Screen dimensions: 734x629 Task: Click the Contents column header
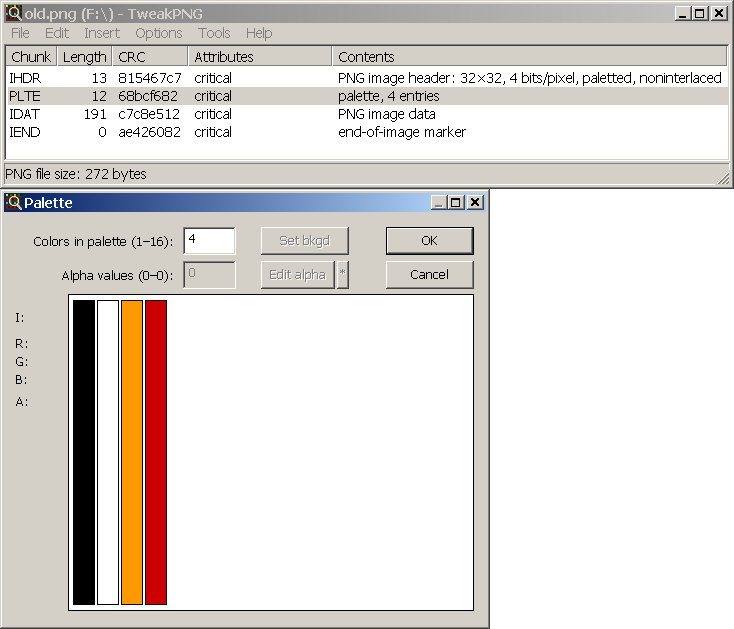point(530,57)
